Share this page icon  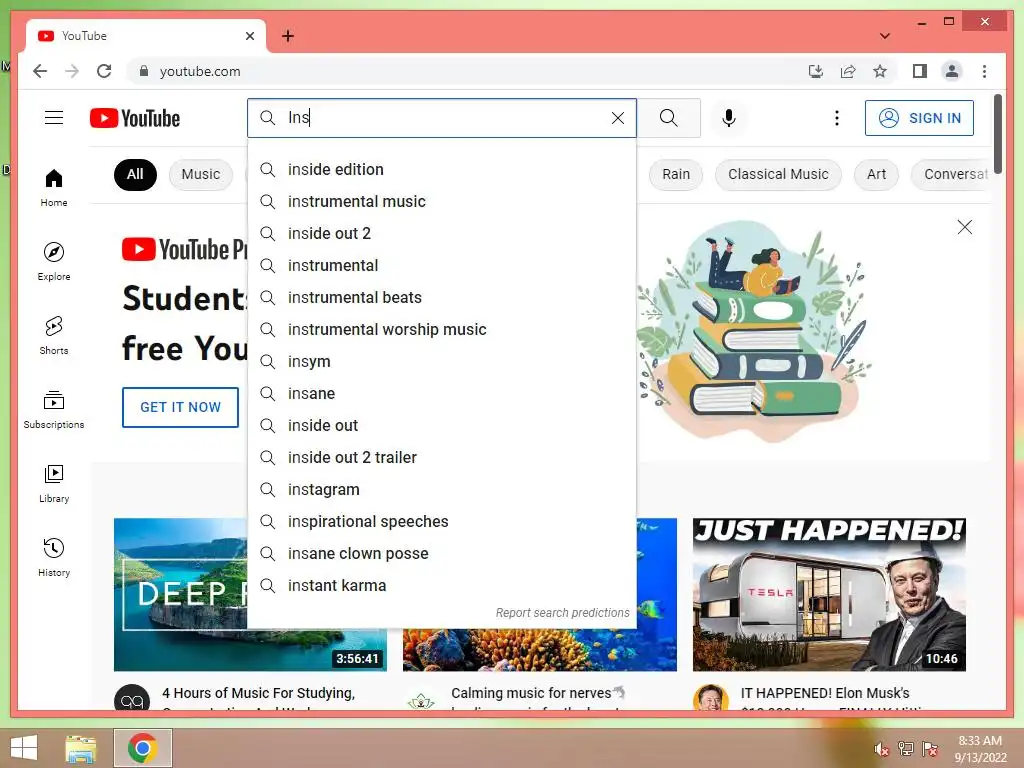point(848,71)
